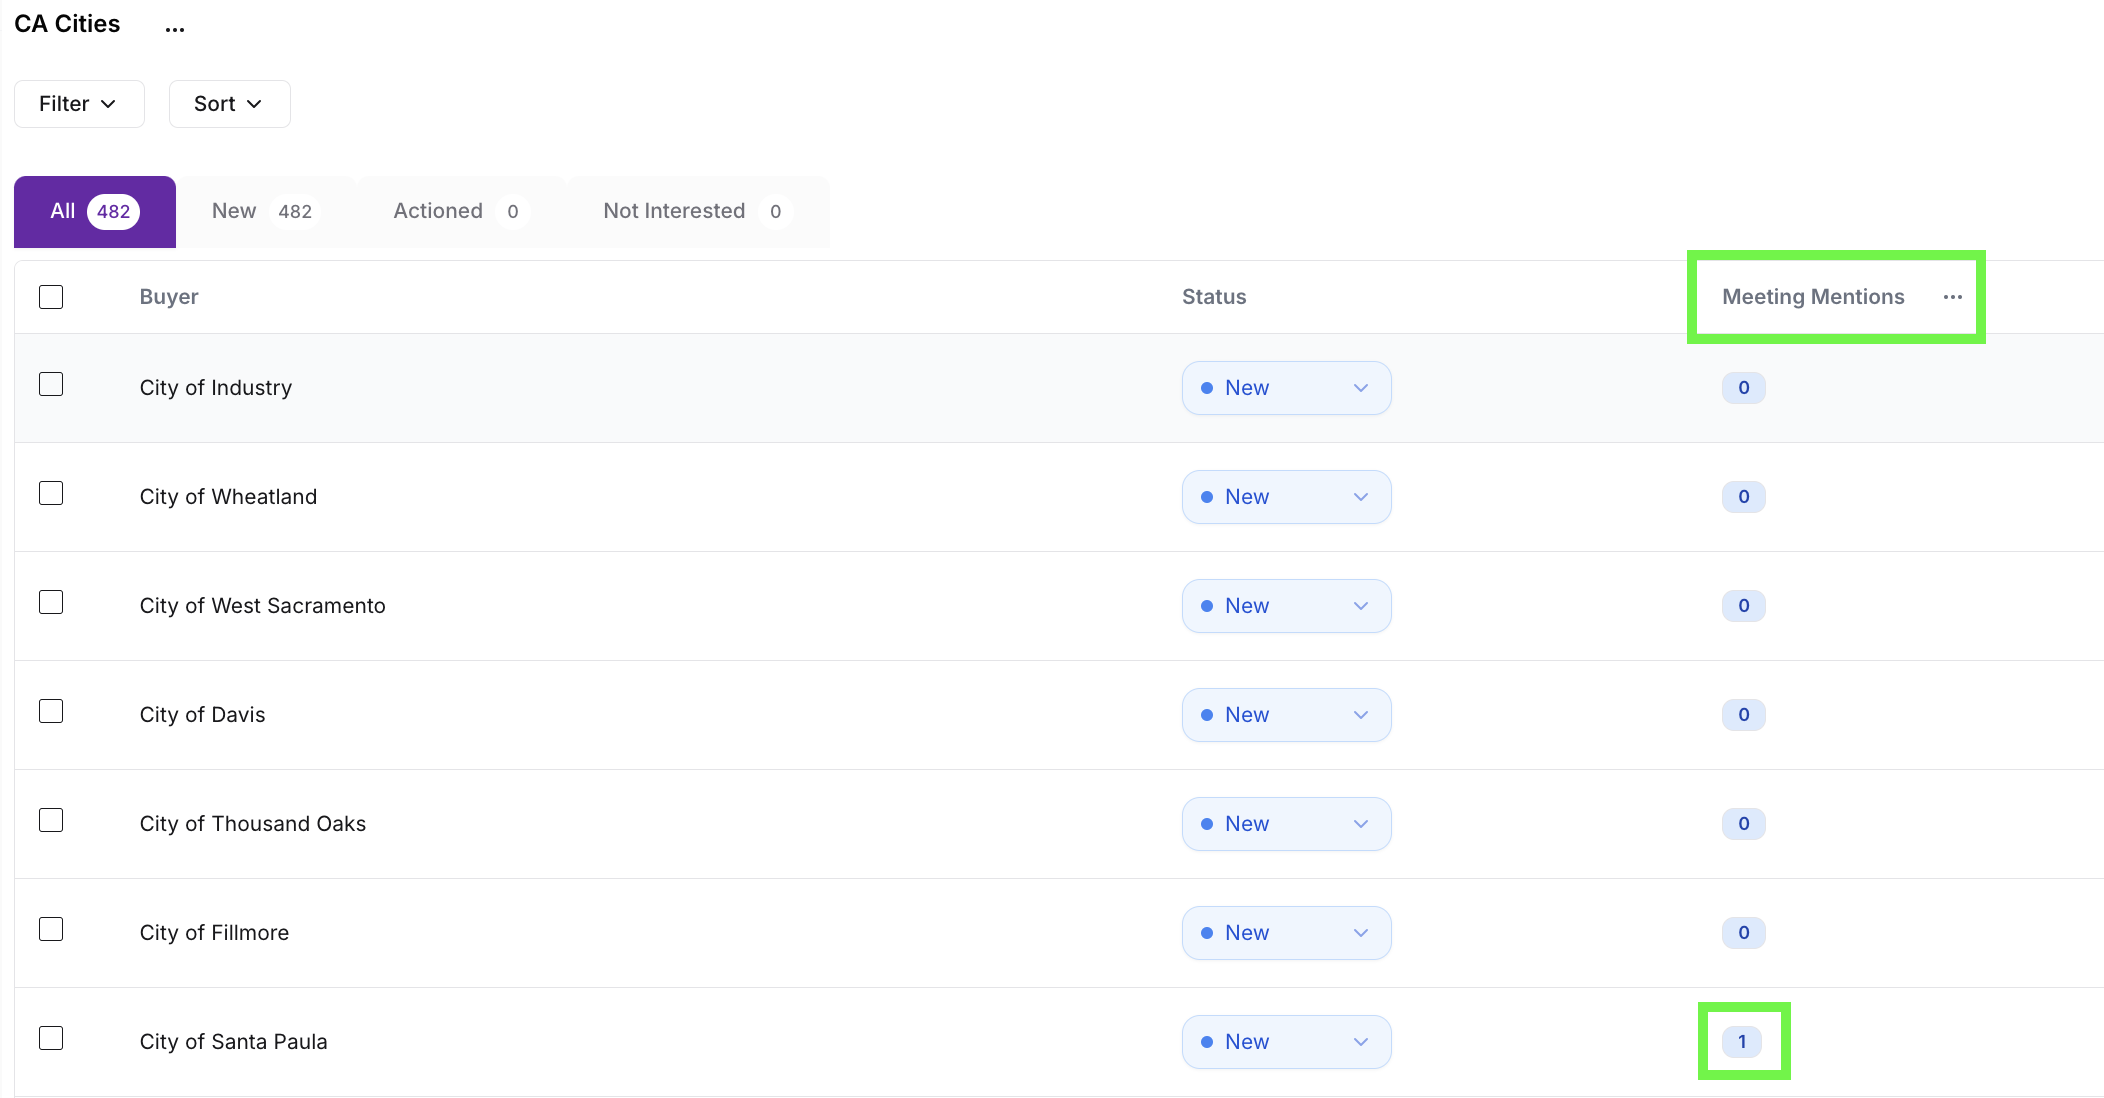Switch to the Actioned tab

(x=456, y=211)
